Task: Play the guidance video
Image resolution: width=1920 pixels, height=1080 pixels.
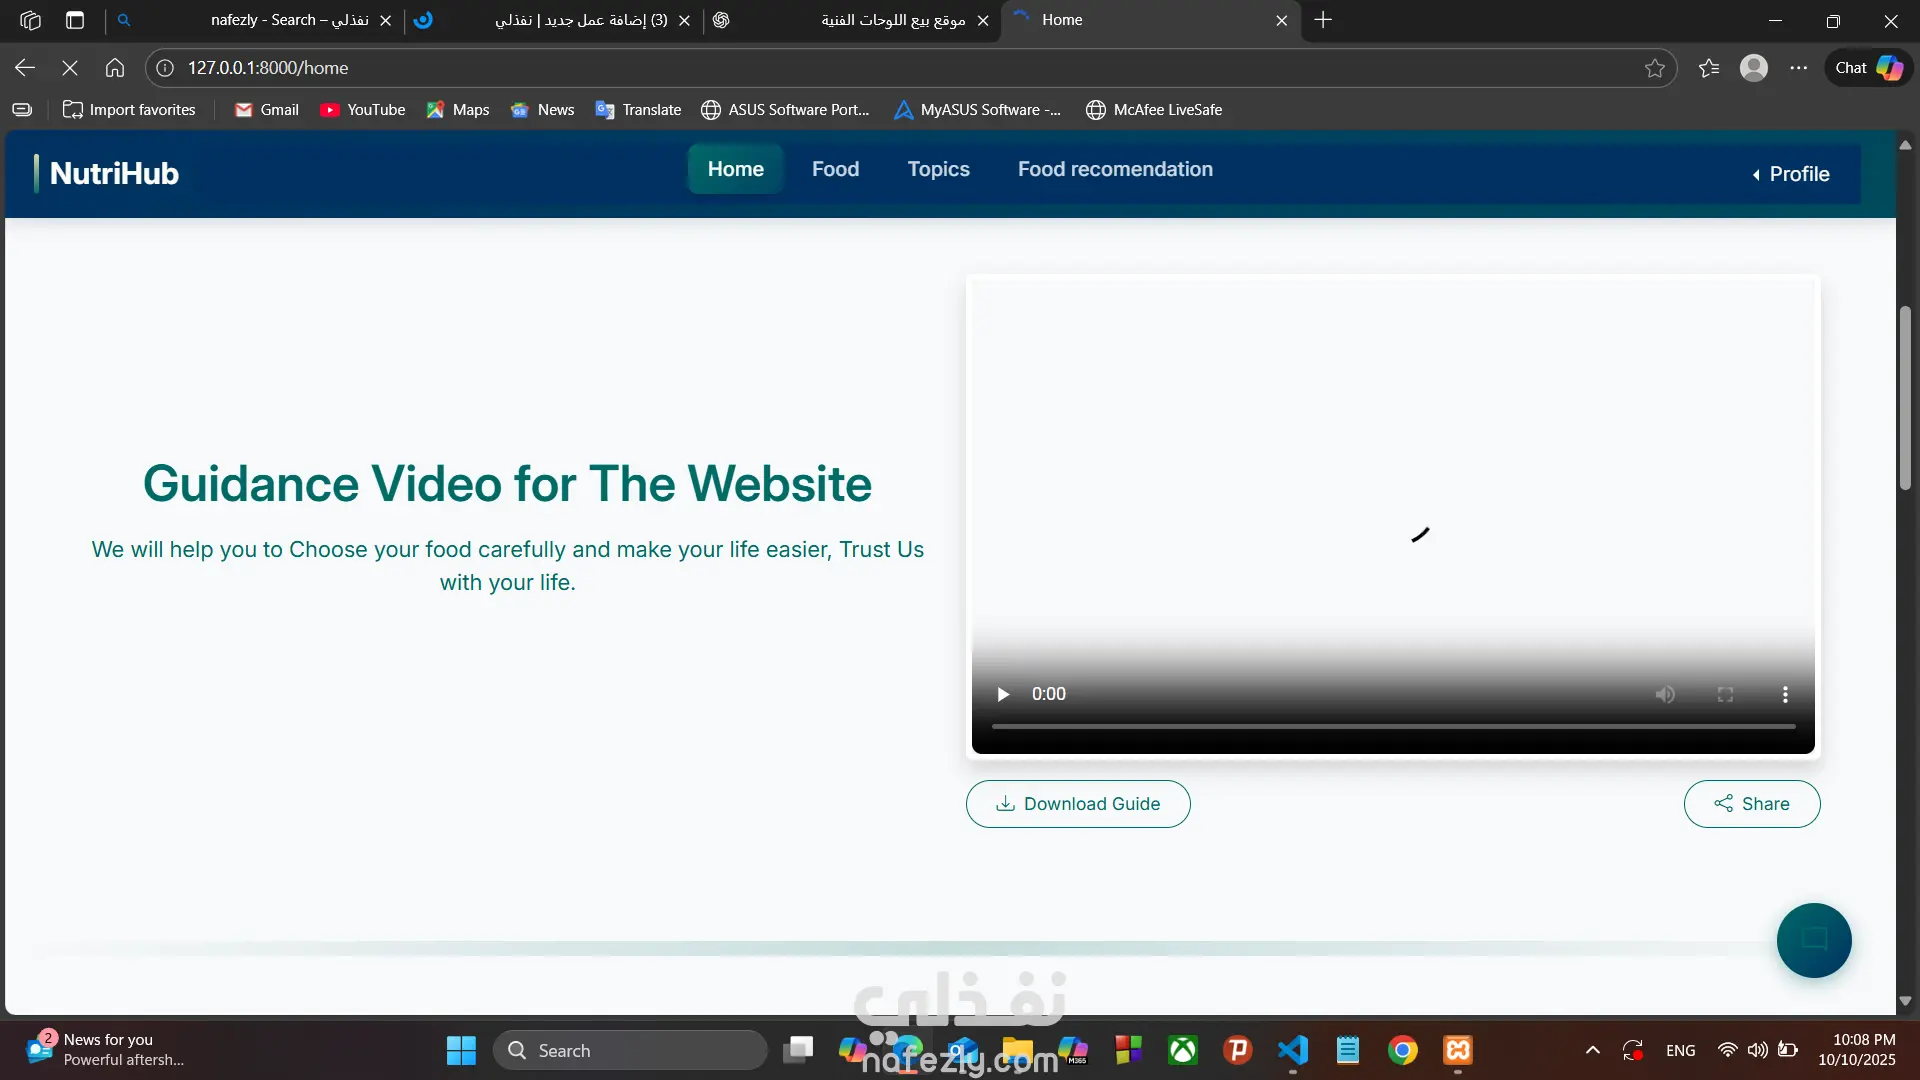Action: 1003,694
